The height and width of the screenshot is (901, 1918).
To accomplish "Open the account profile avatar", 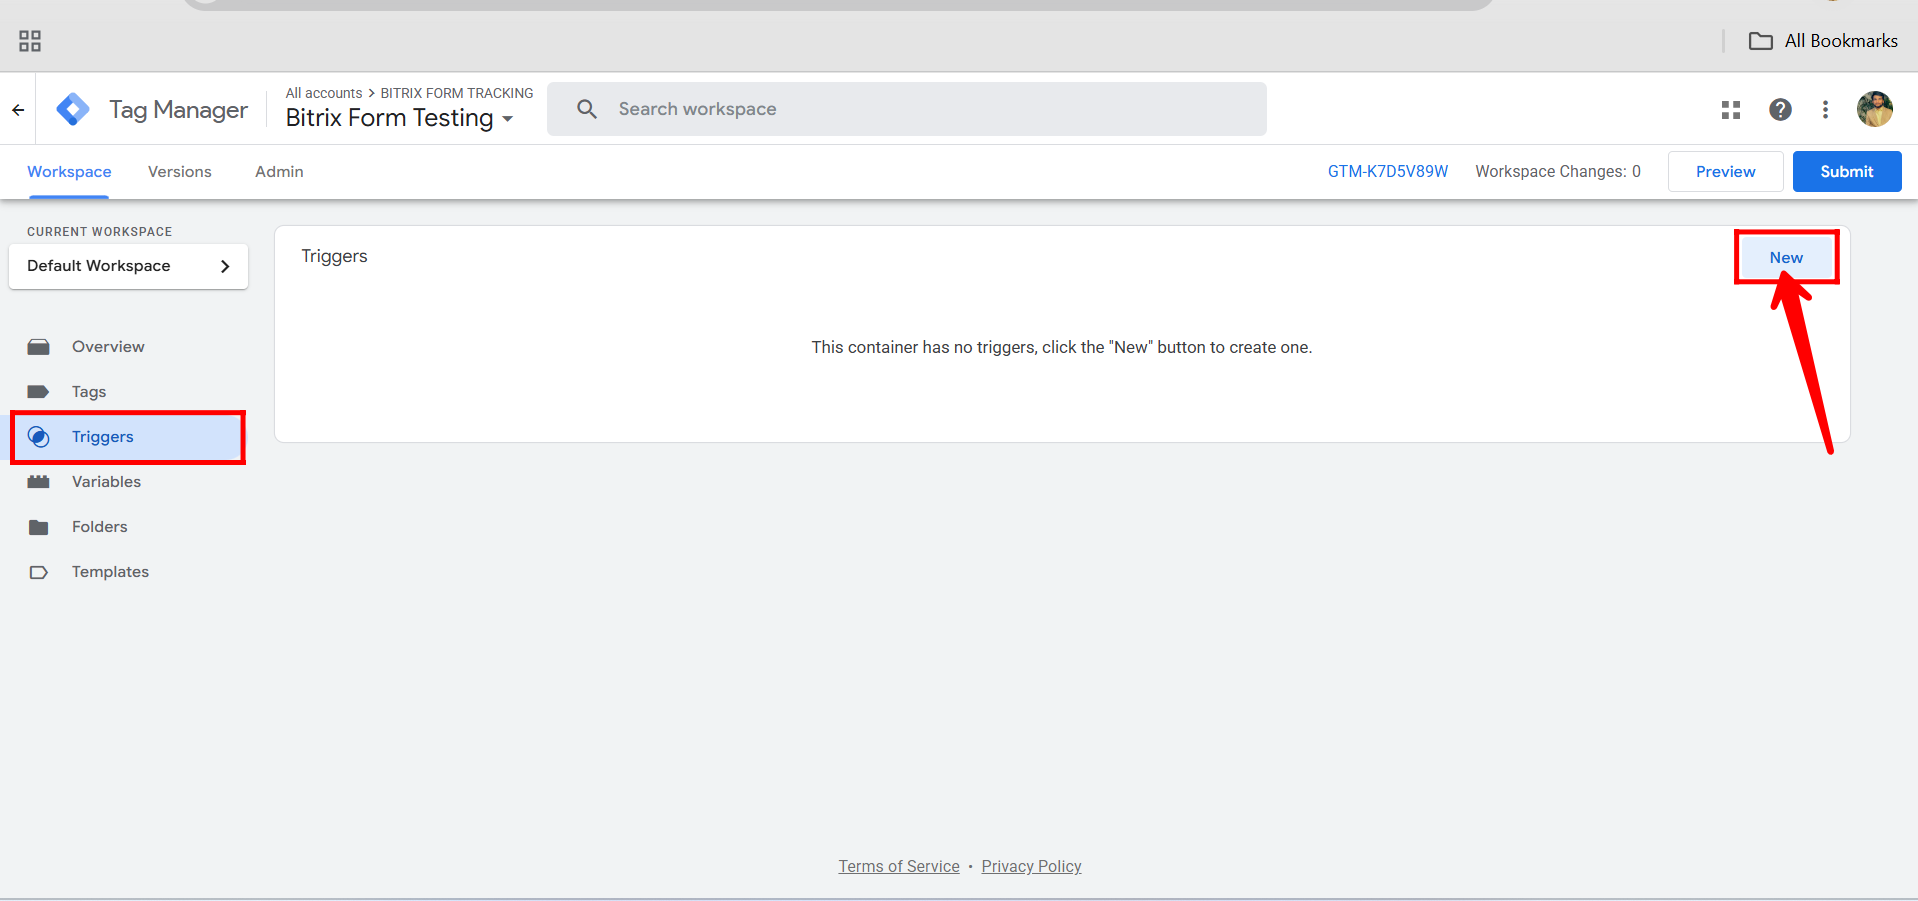I will (x=1875, y=109).
